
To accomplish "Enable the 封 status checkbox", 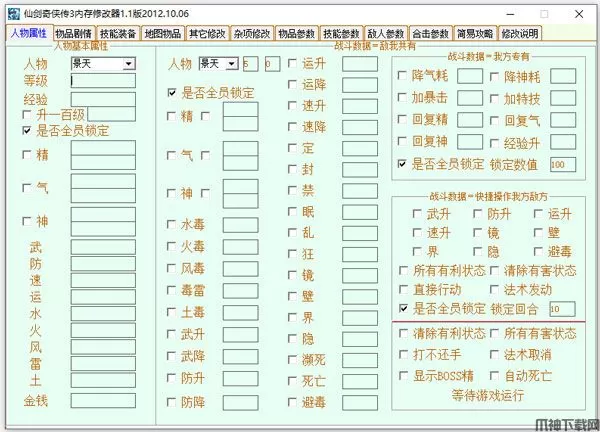I will tap(292, 169).
